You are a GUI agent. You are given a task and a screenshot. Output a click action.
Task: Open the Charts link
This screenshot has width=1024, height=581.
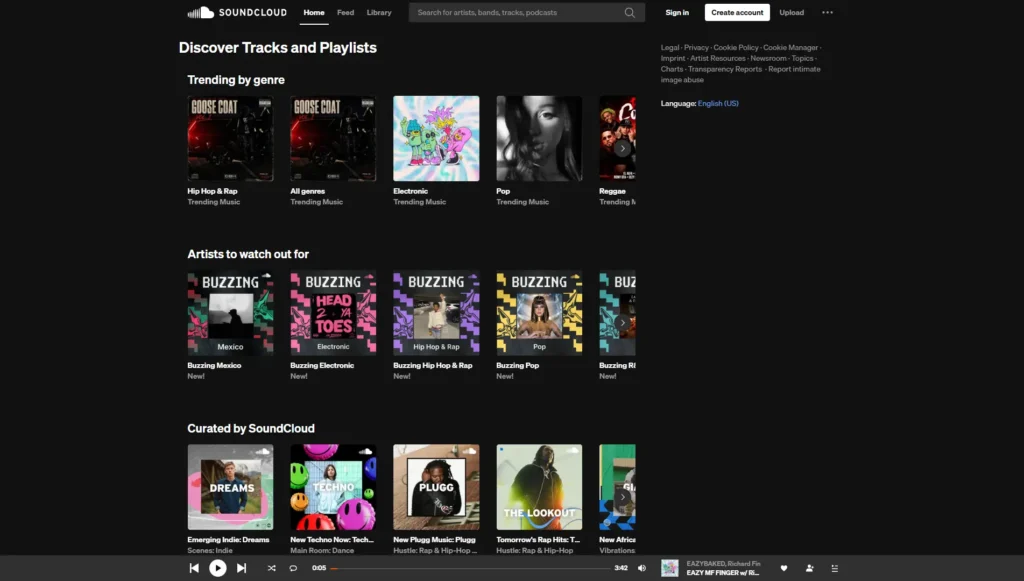(x=671, y=69)
